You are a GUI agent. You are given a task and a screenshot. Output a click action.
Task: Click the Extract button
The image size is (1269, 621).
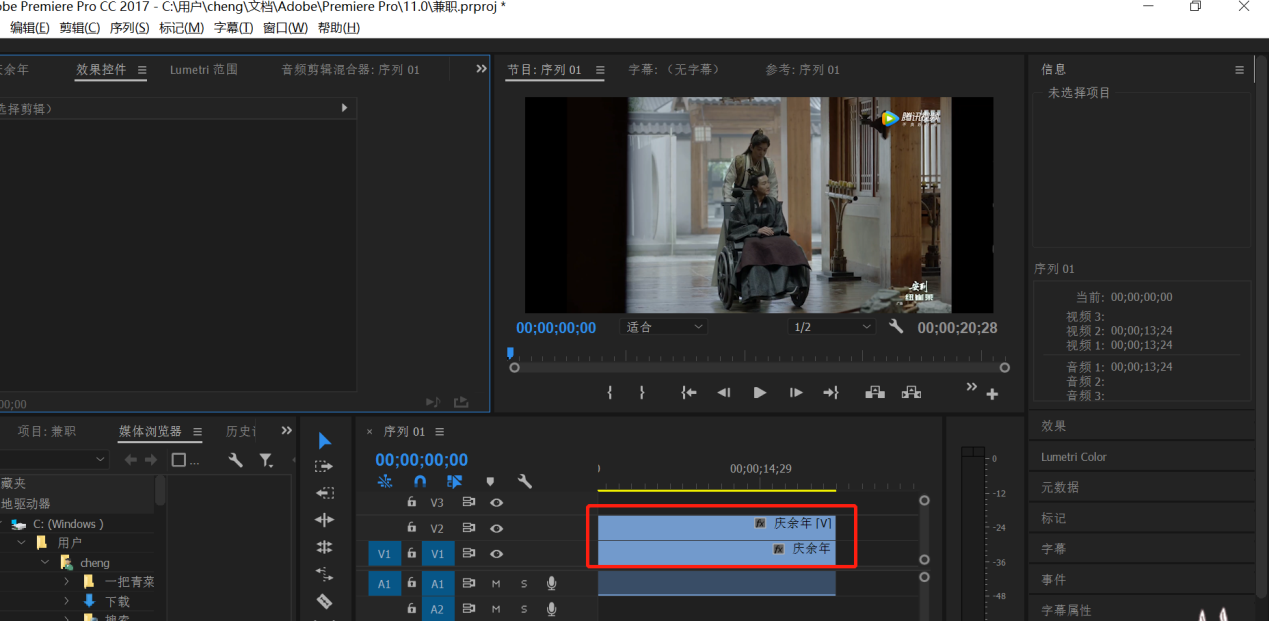coord(911,392)
